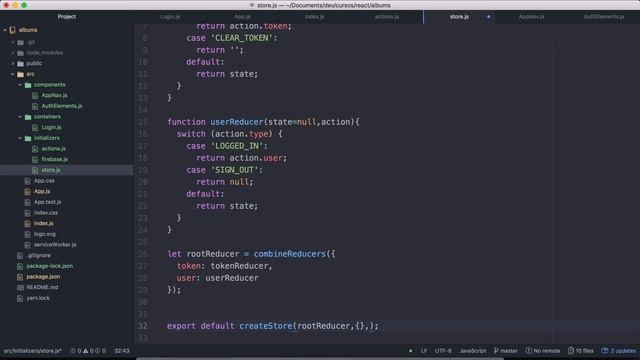Collapse the components folder chevron
The height and width of the screenshot is (360, 640).
point(20,85)
